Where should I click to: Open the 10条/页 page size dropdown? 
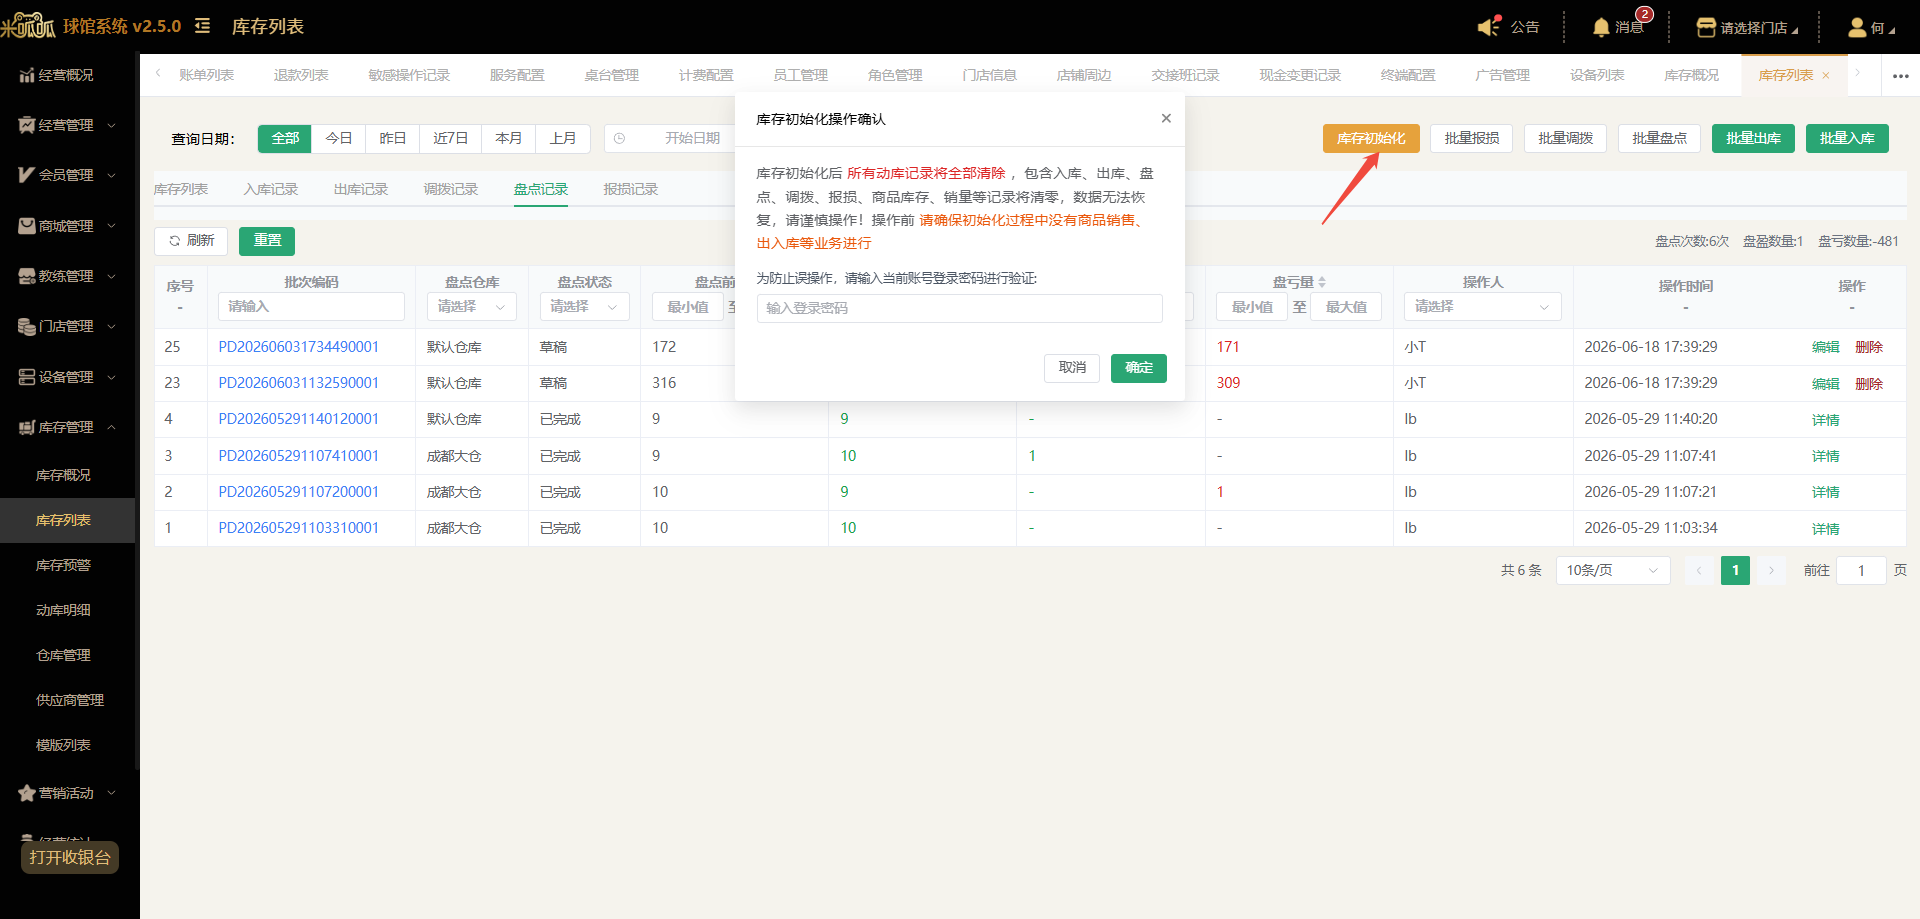[x=1613, y=570]
